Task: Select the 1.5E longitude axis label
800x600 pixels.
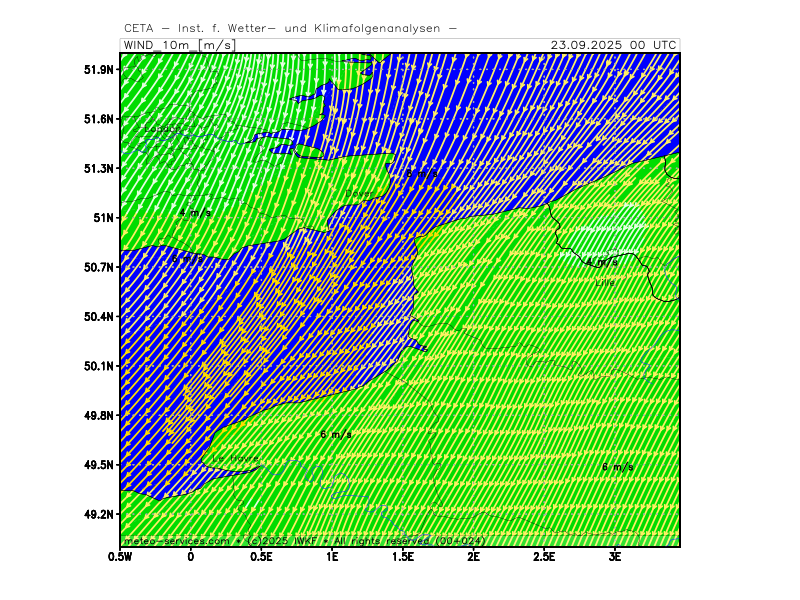Action: point(403,557)
